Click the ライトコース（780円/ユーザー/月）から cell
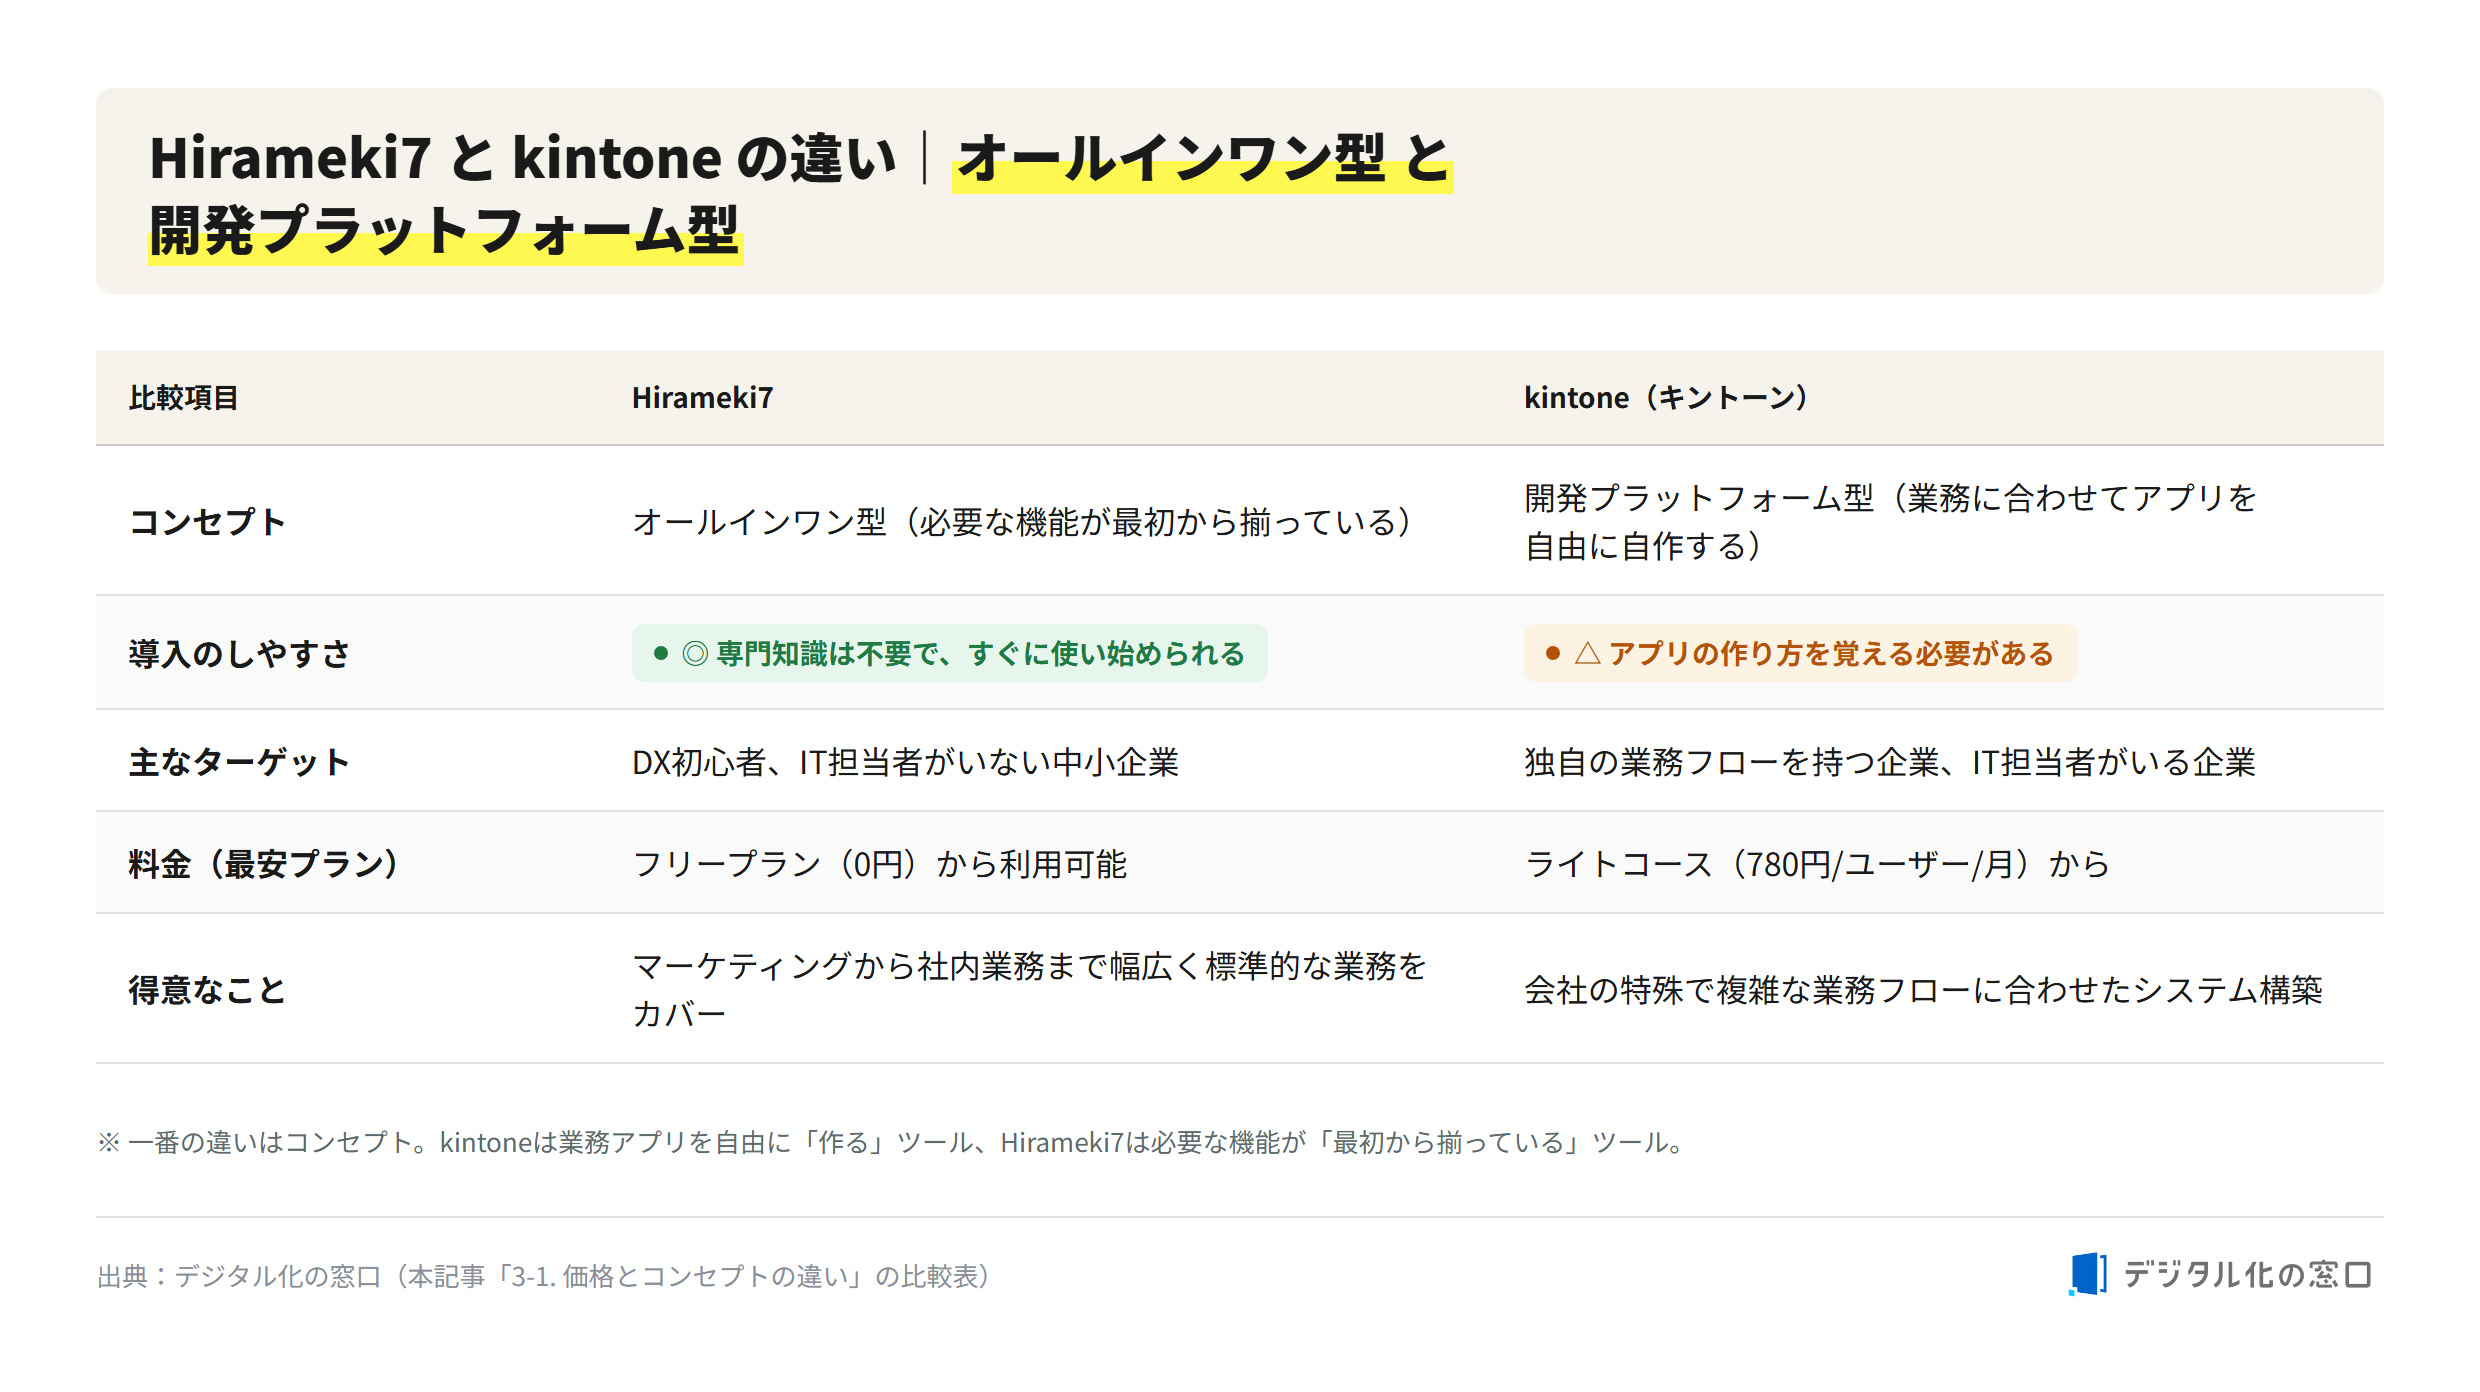Screen dimensions: 2480x1392 tap(1817, 864)
